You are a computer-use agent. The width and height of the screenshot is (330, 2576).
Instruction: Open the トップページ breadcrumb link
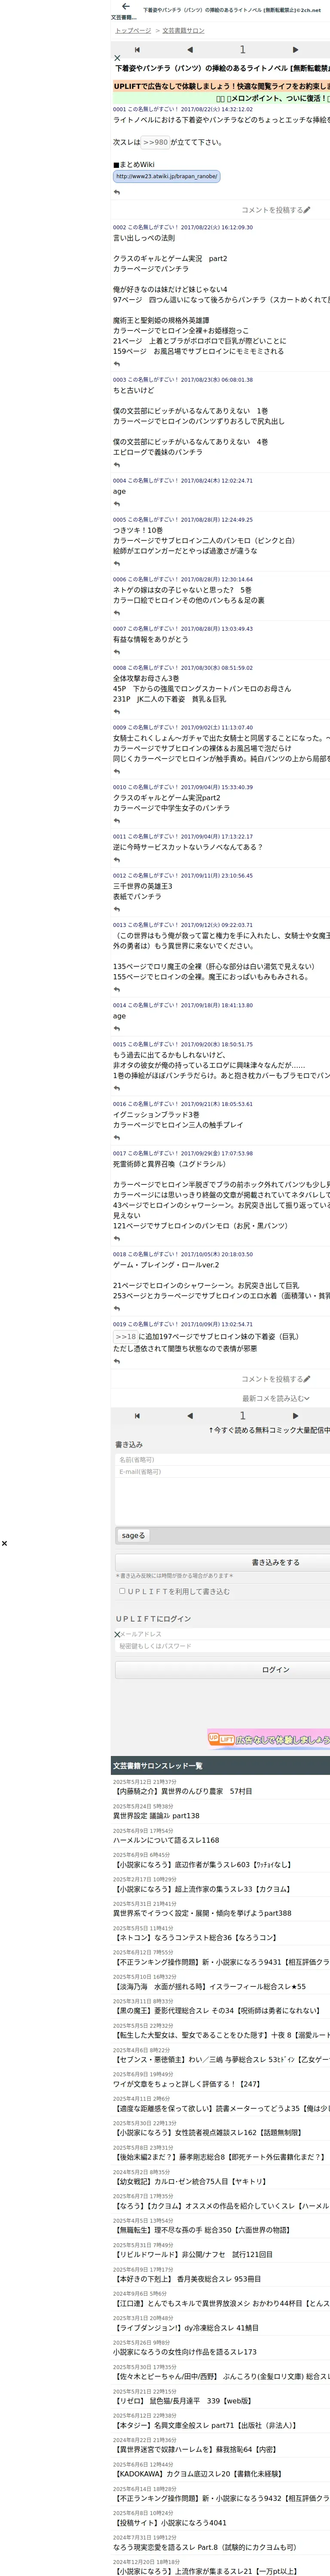[x=133, y=31]
